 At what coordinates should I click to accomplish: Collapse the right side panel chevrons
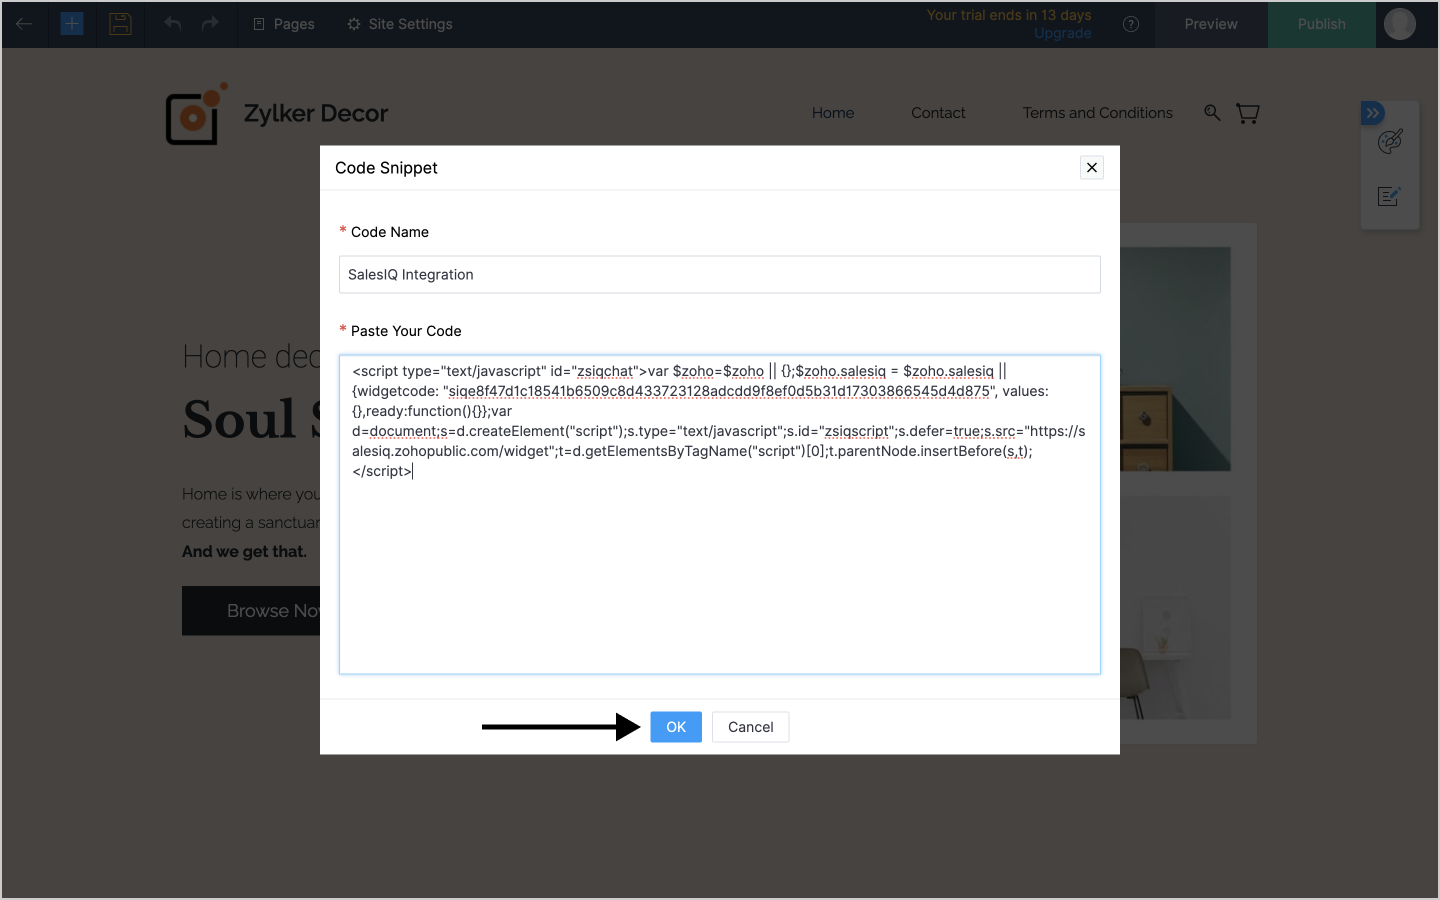click(1373, 113)
